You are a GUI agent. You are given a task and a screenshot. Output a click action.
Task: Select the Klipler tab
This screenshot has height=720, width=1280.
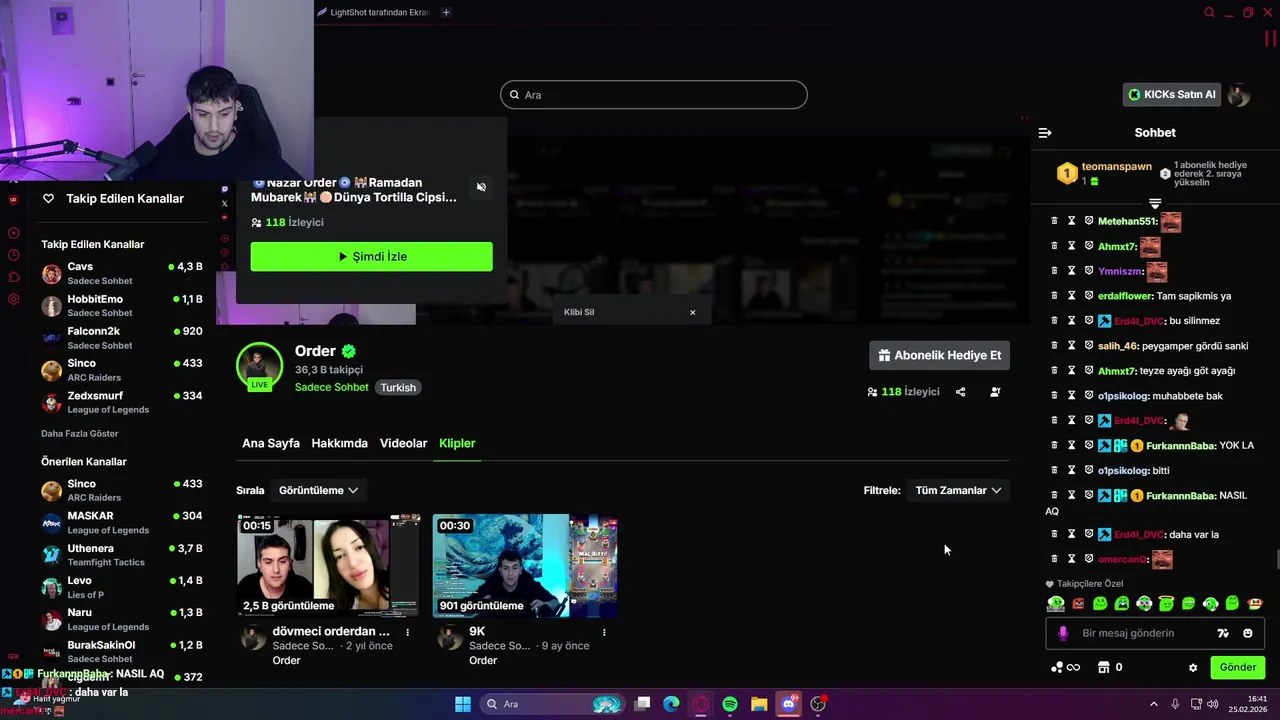(x=457, y=443)
